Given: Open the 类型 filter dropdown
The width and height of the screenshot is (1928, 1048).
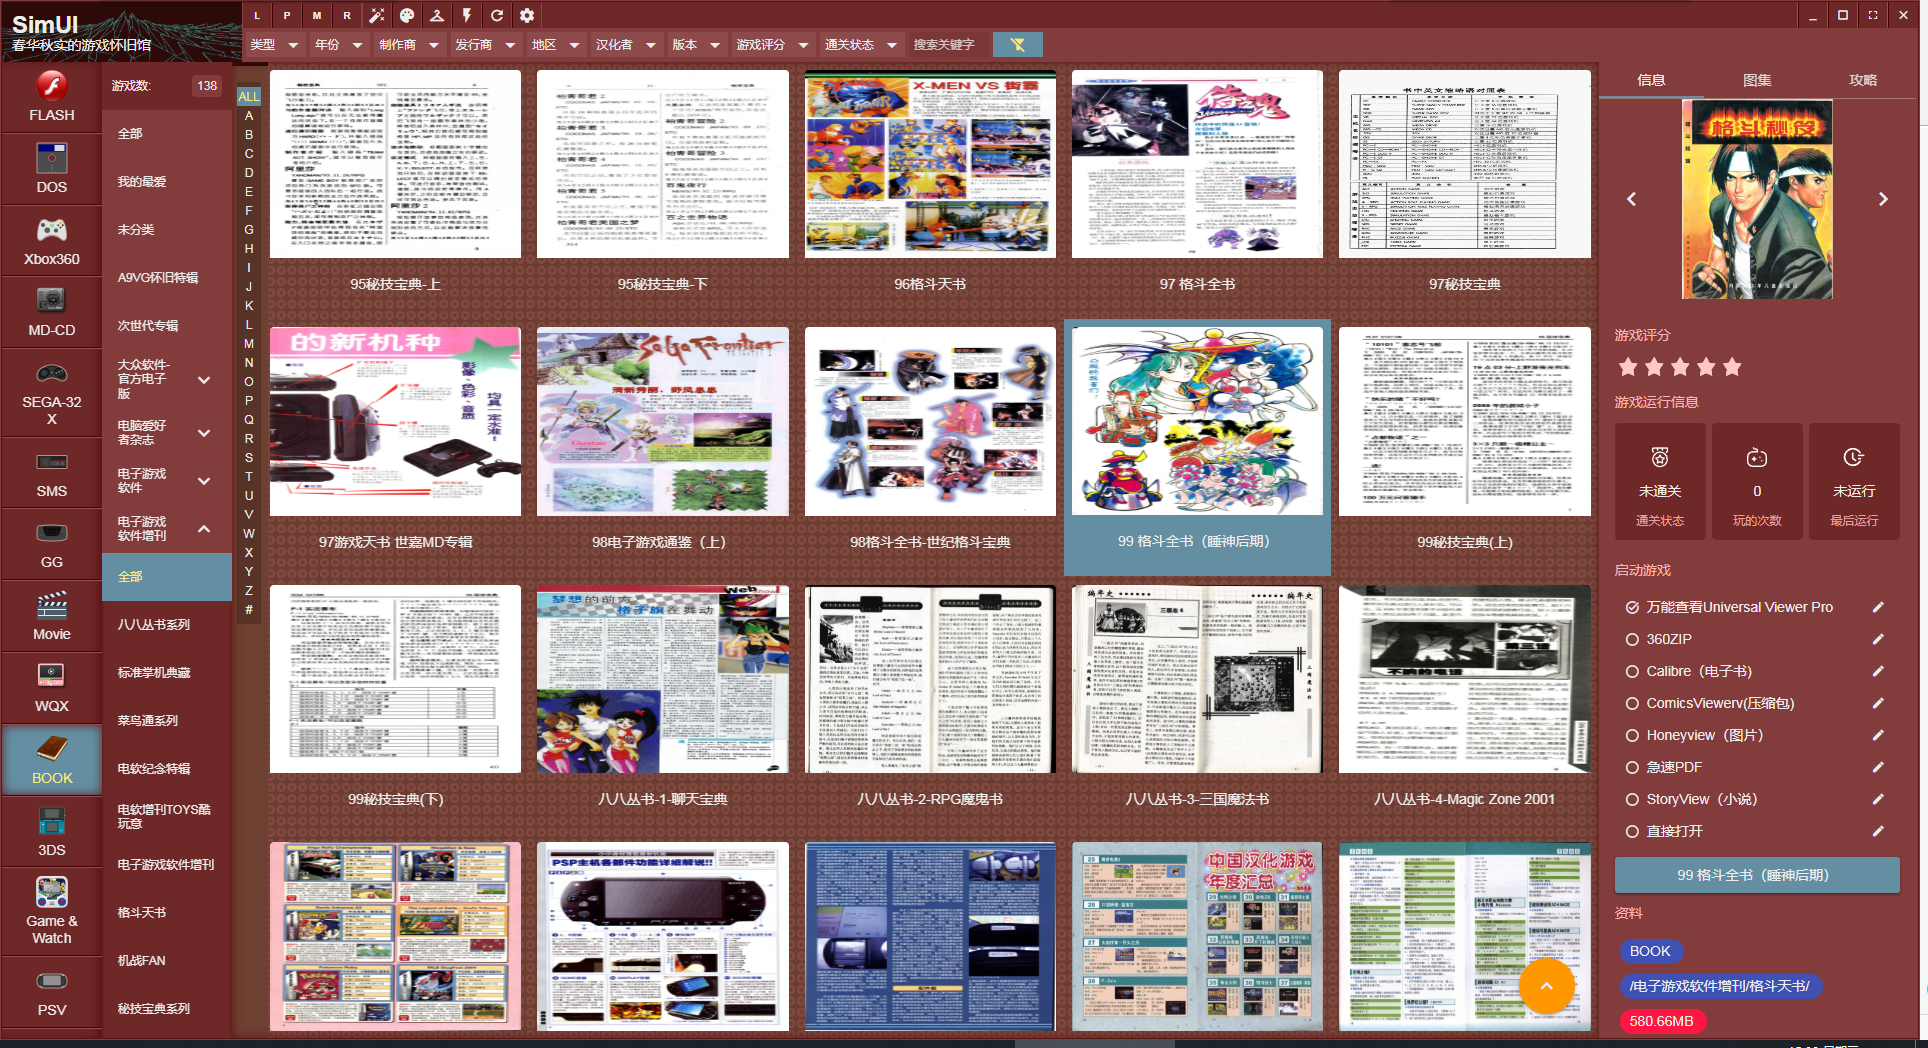Looking at the screenshot, I should pos(275,44).
